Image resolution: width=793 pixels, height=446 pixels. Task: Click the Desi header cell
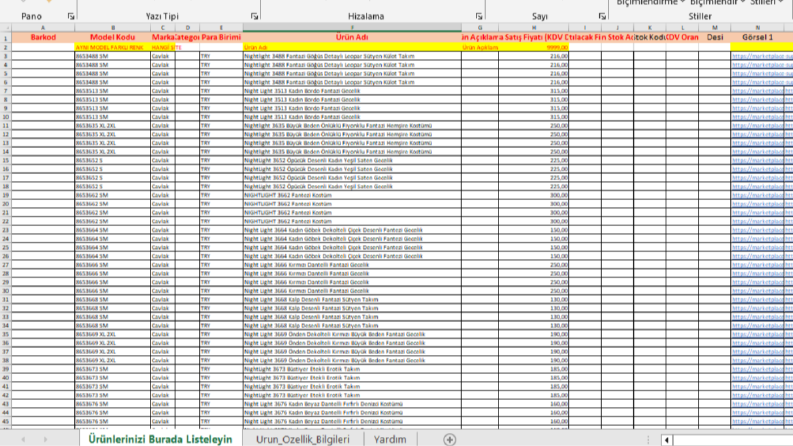tap(715, 37)
